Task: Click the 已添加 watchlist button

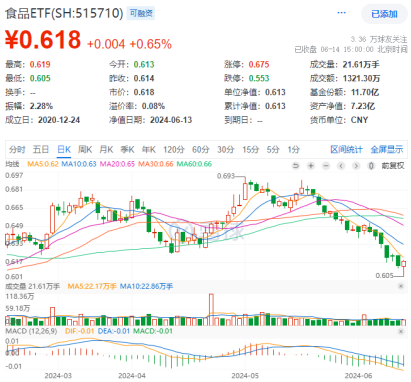Action: pos(384,14)
